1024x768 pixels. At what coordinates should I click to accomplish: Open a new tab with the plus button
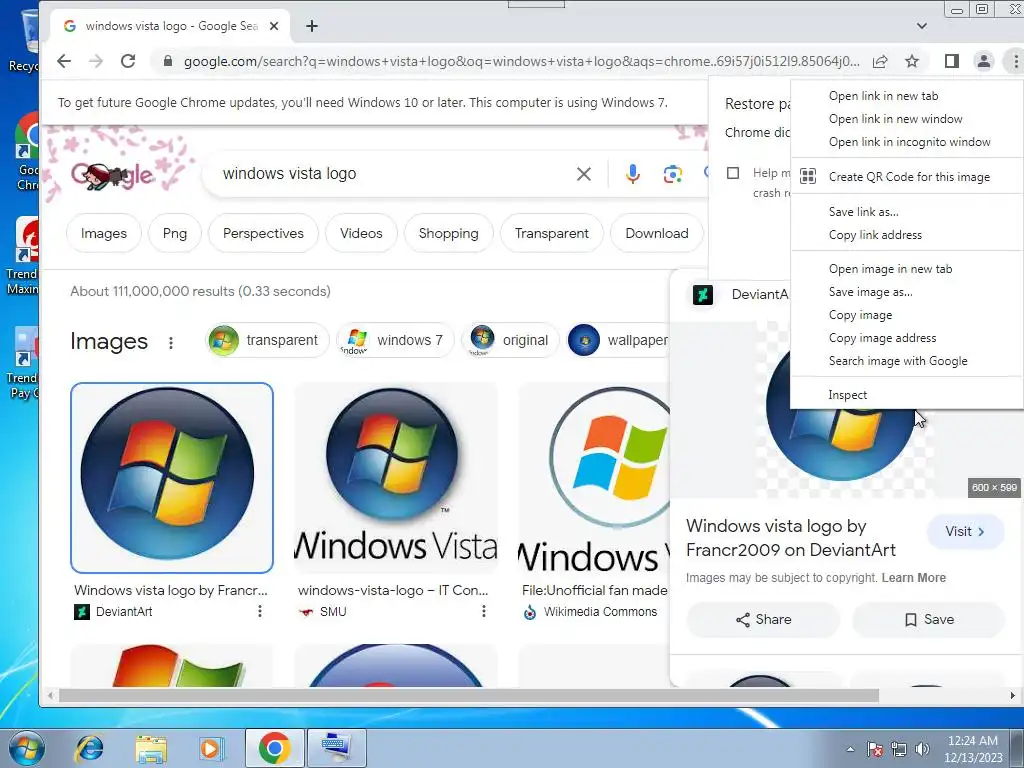coord(312,26)
